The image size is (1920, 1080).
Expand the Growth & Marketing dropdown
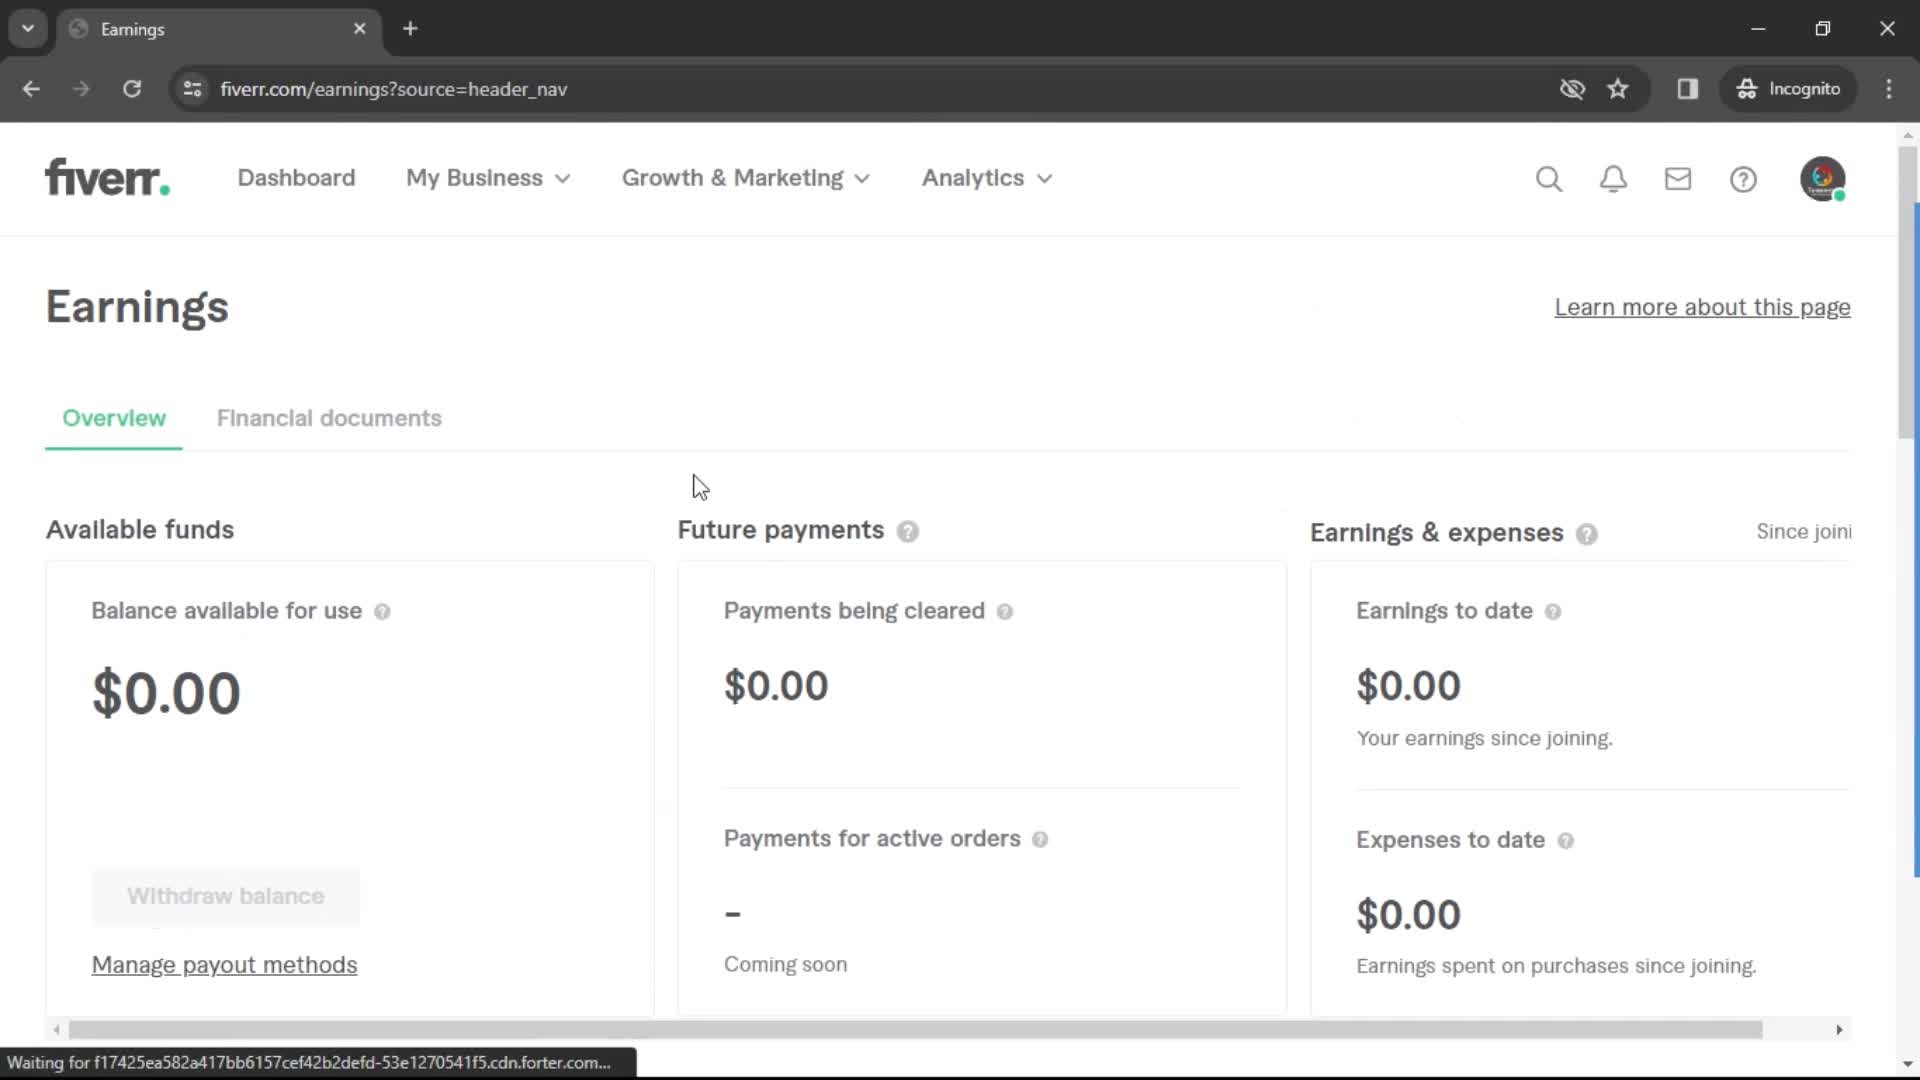pos(746,177)
